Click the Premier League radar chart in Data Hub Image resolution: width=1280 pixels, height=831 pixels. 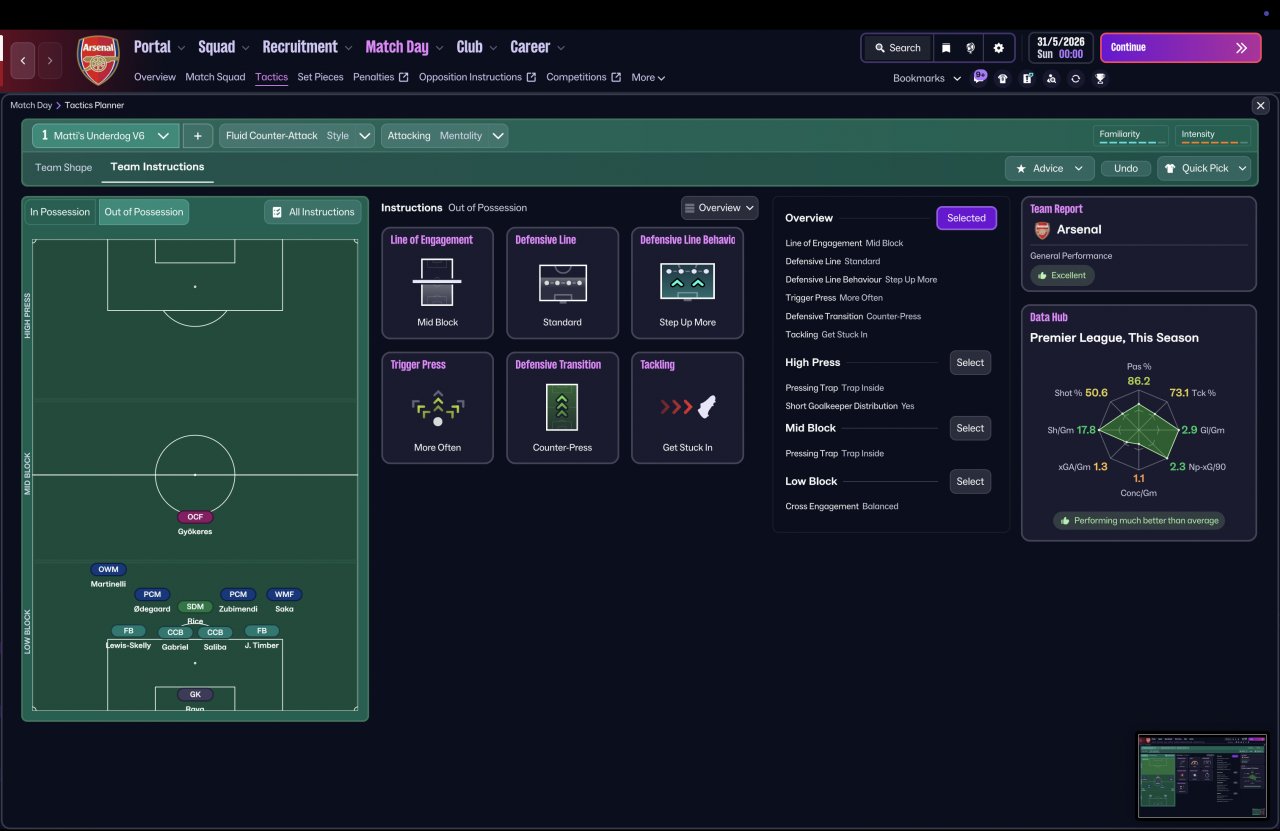[1138, 432]
